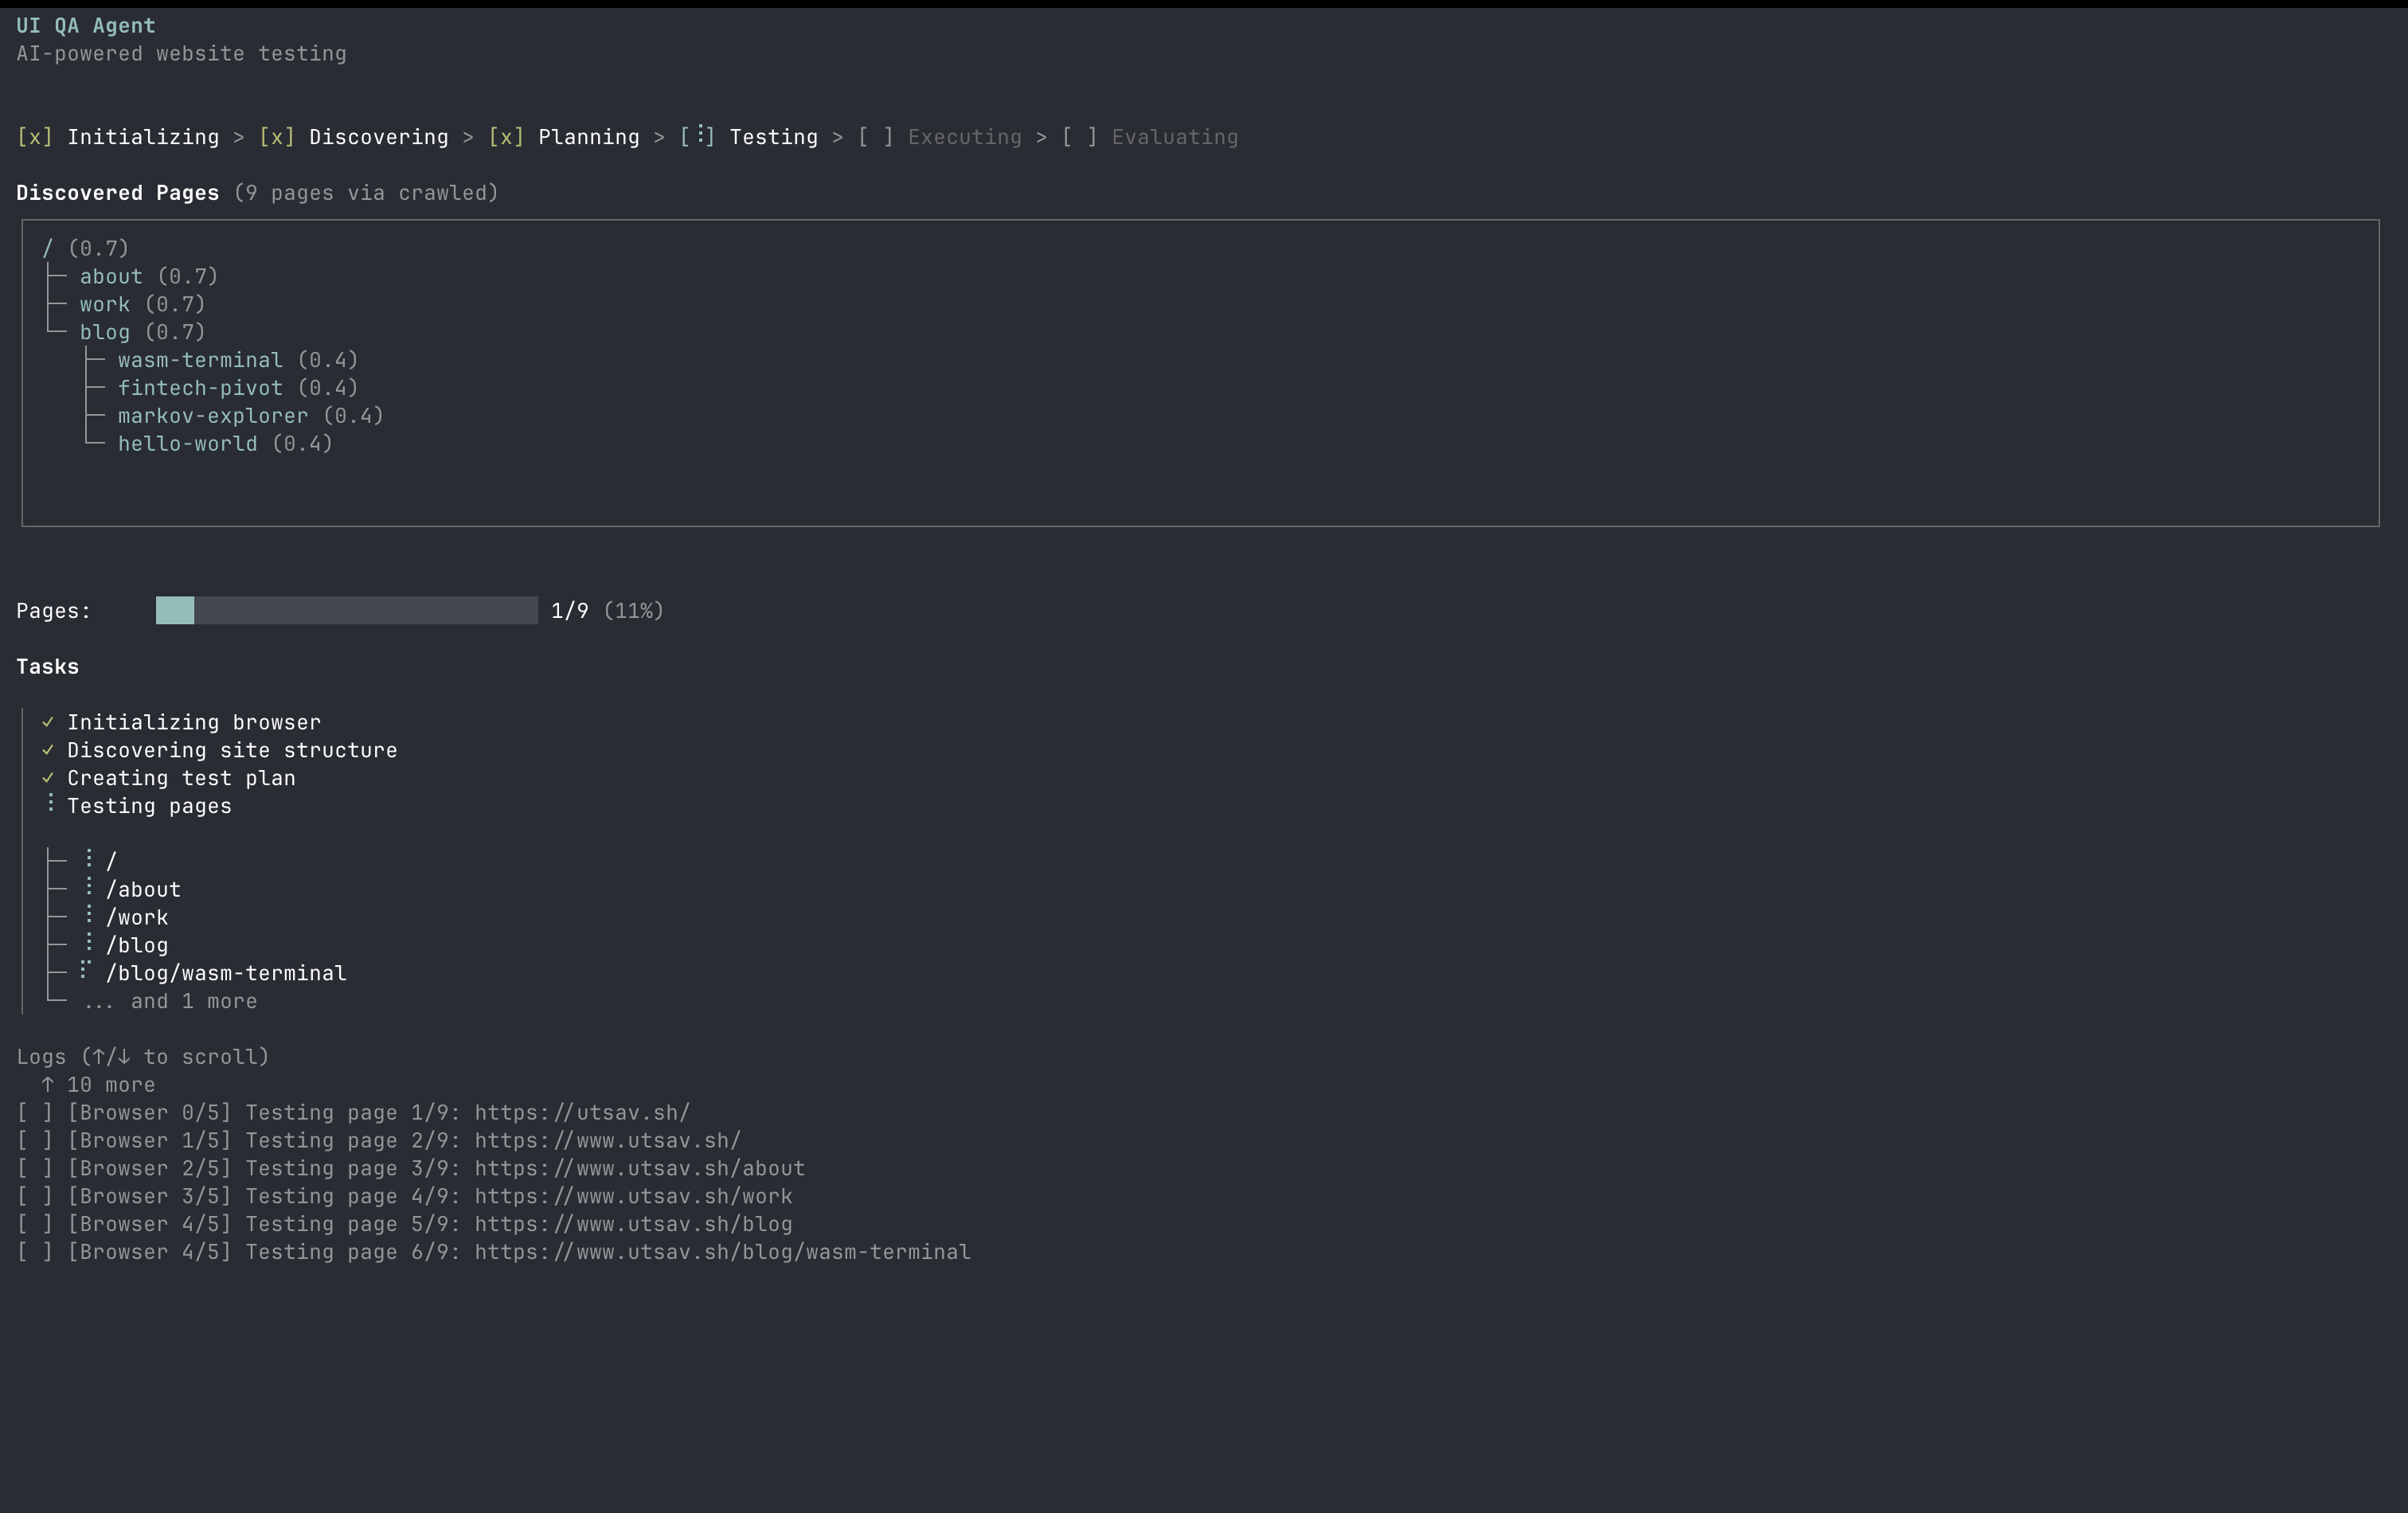Select the Planning stage label
Image resolution: width=2408 pixels, height=1513 pixels.
[588, 137]
